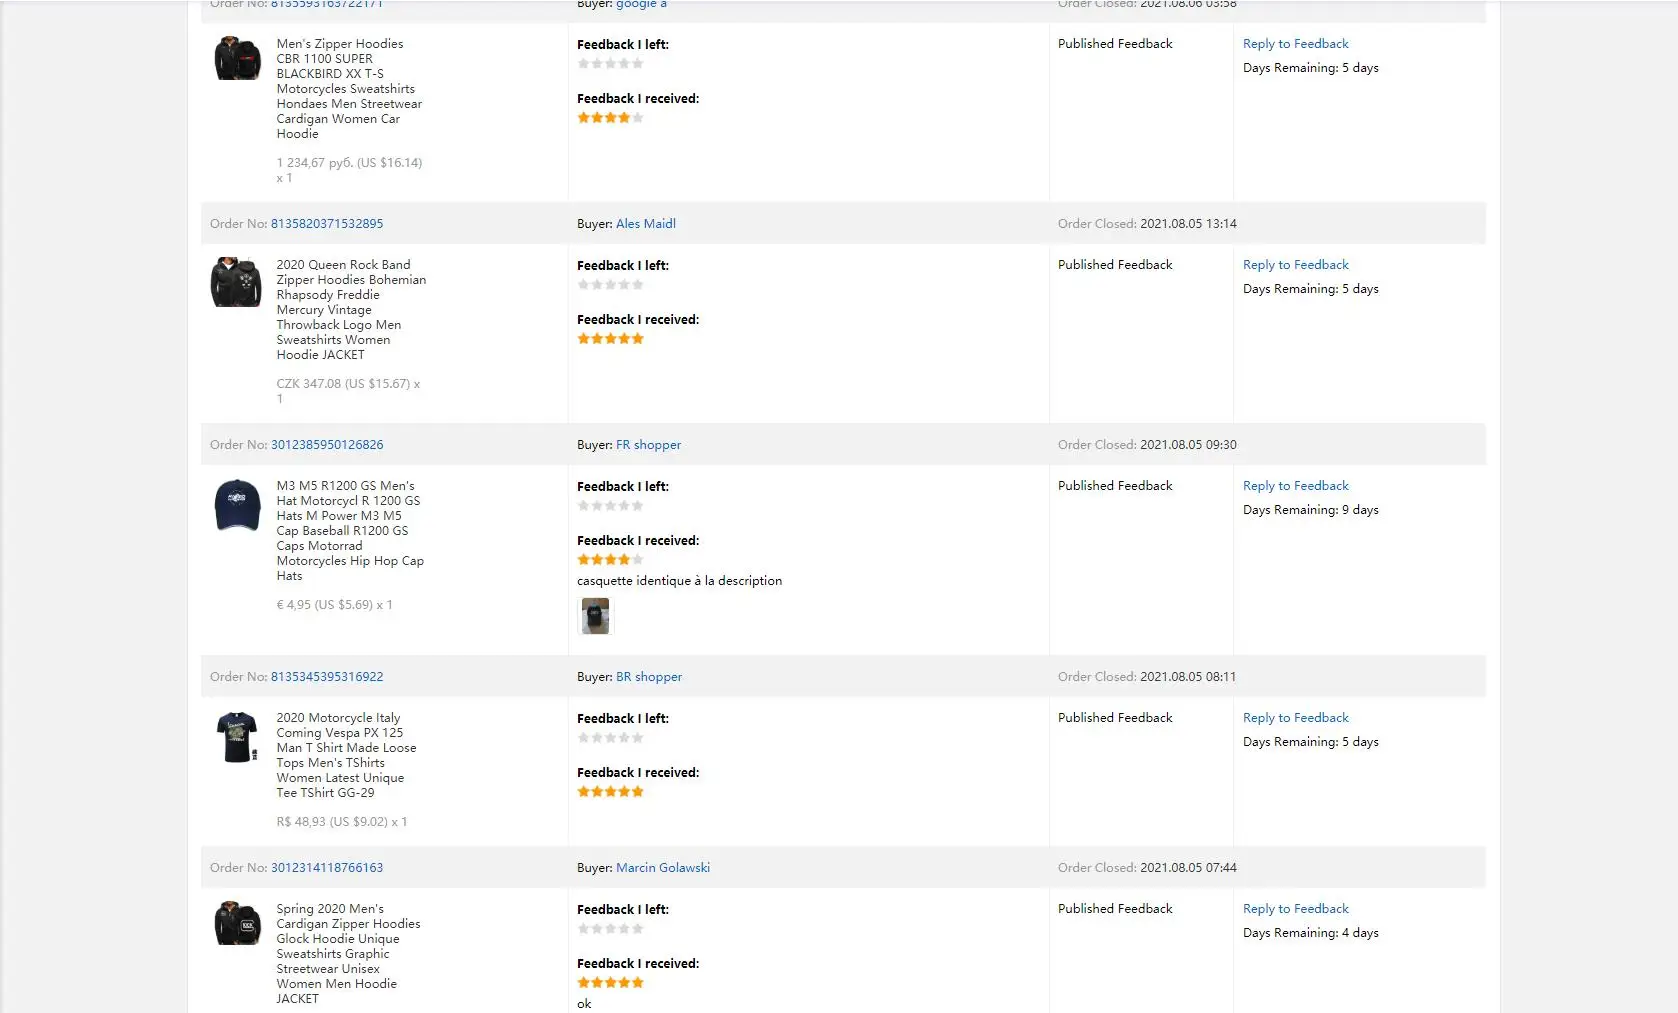Open order number 3012314118766163
Screen dimensions: 1678x1013
click(x=327, y=868)
